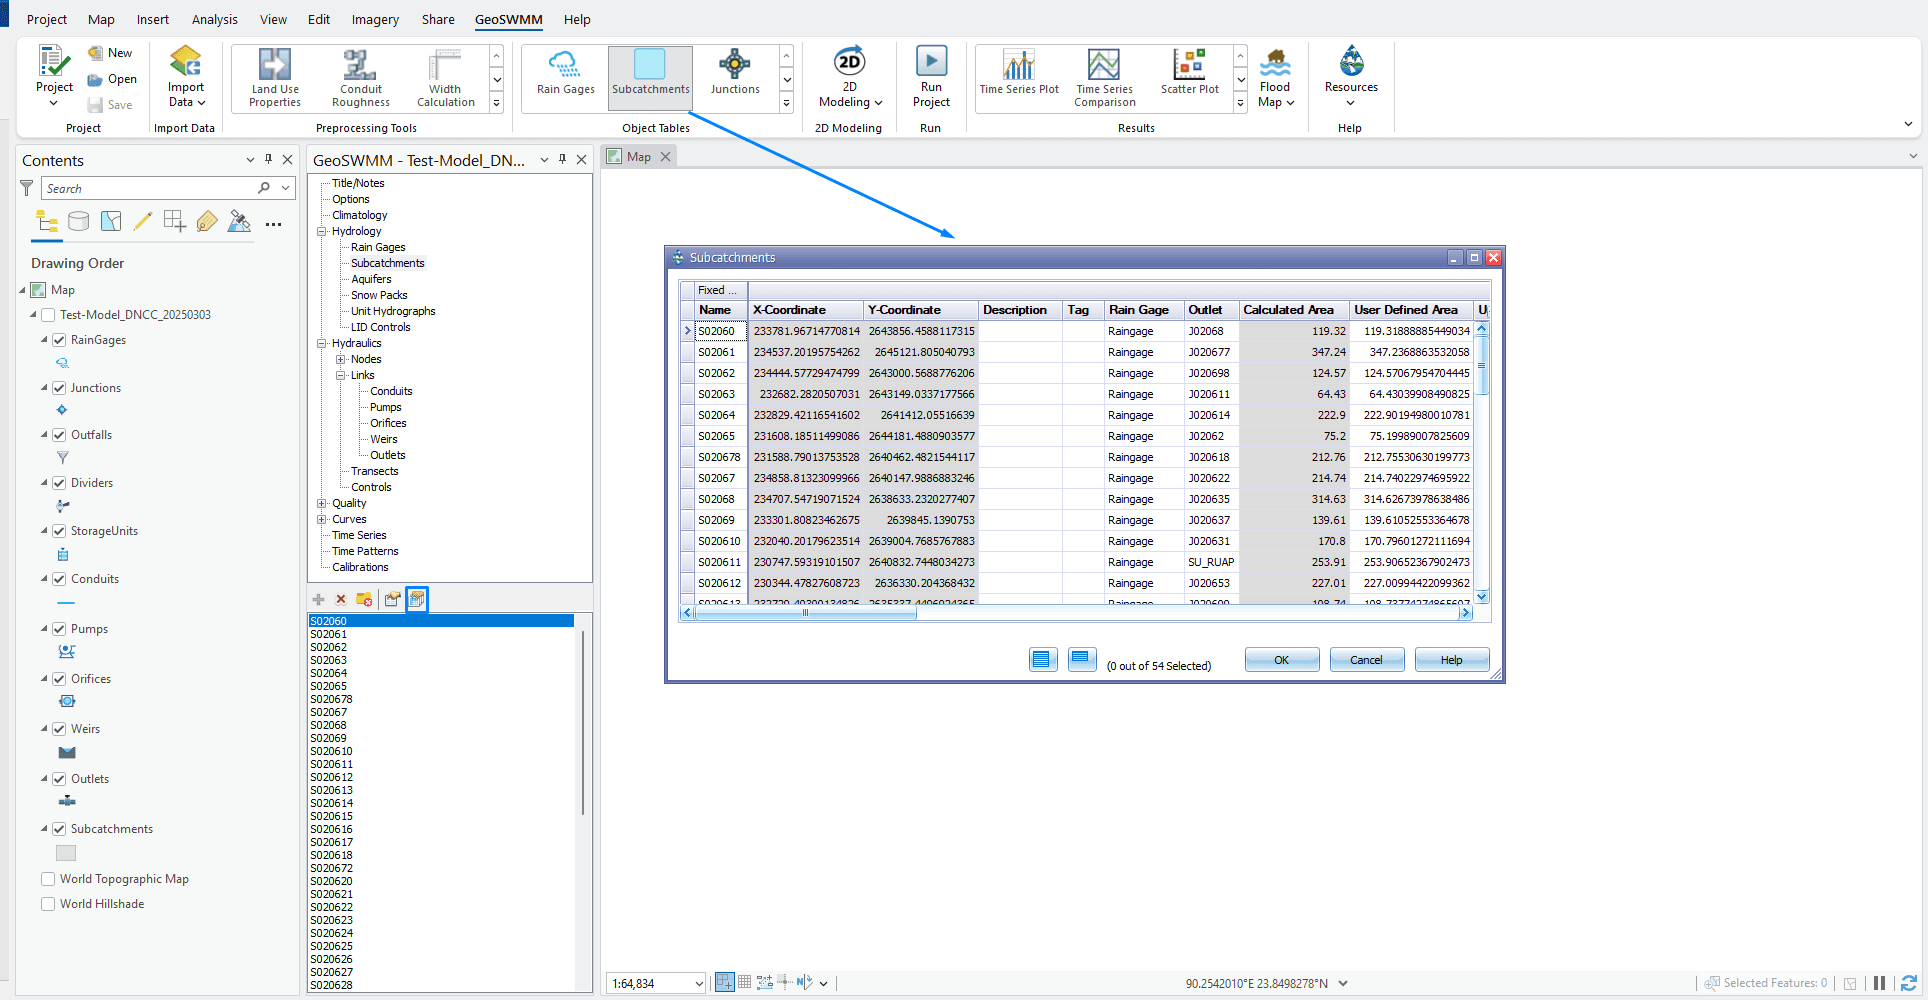Switch to the Imagery ribbon tab
Screen dimensions: 1928x1000
[374, 19]
